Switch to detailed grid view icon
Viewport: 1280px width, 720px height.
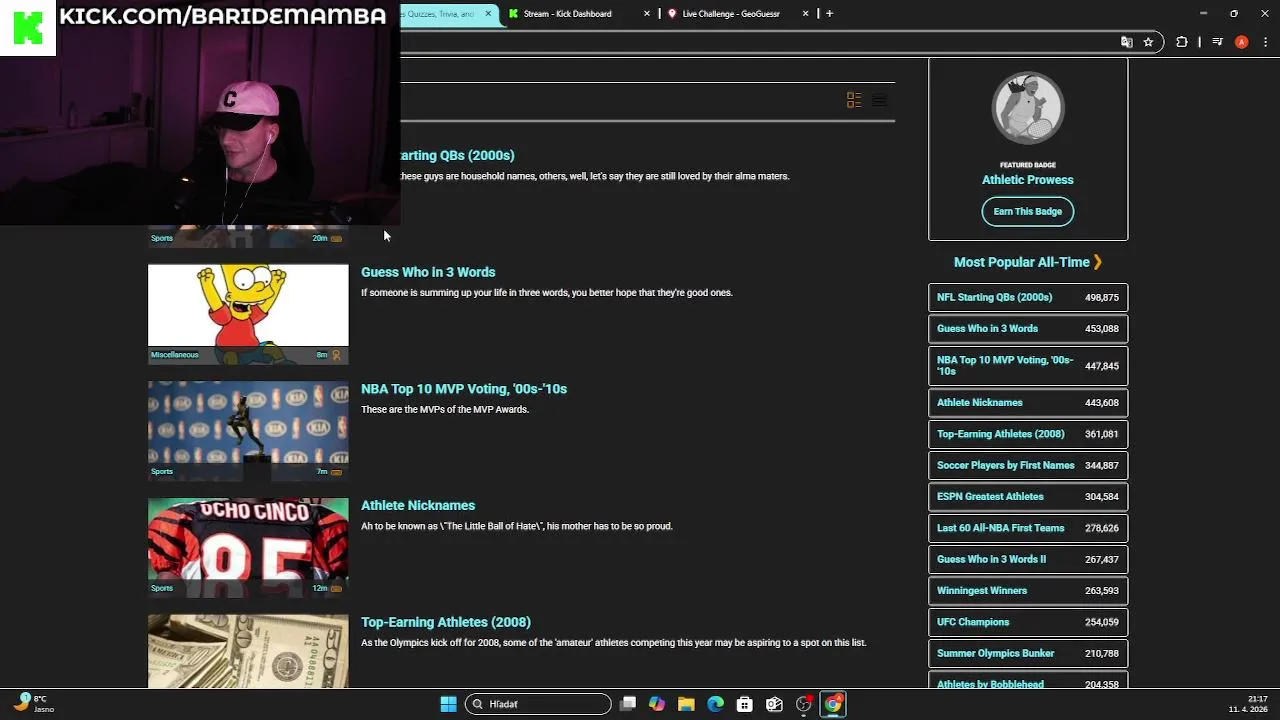pos(854,100)
